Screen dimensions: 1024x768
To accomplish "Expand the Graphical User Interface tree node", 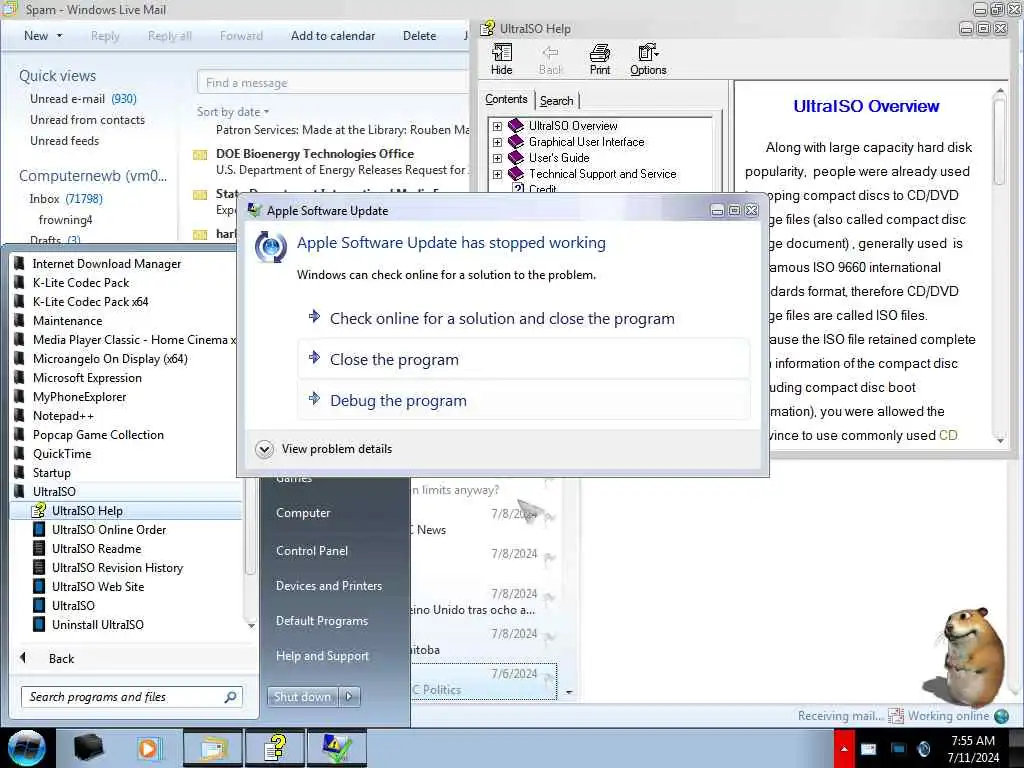I will (x=497, y=142).
